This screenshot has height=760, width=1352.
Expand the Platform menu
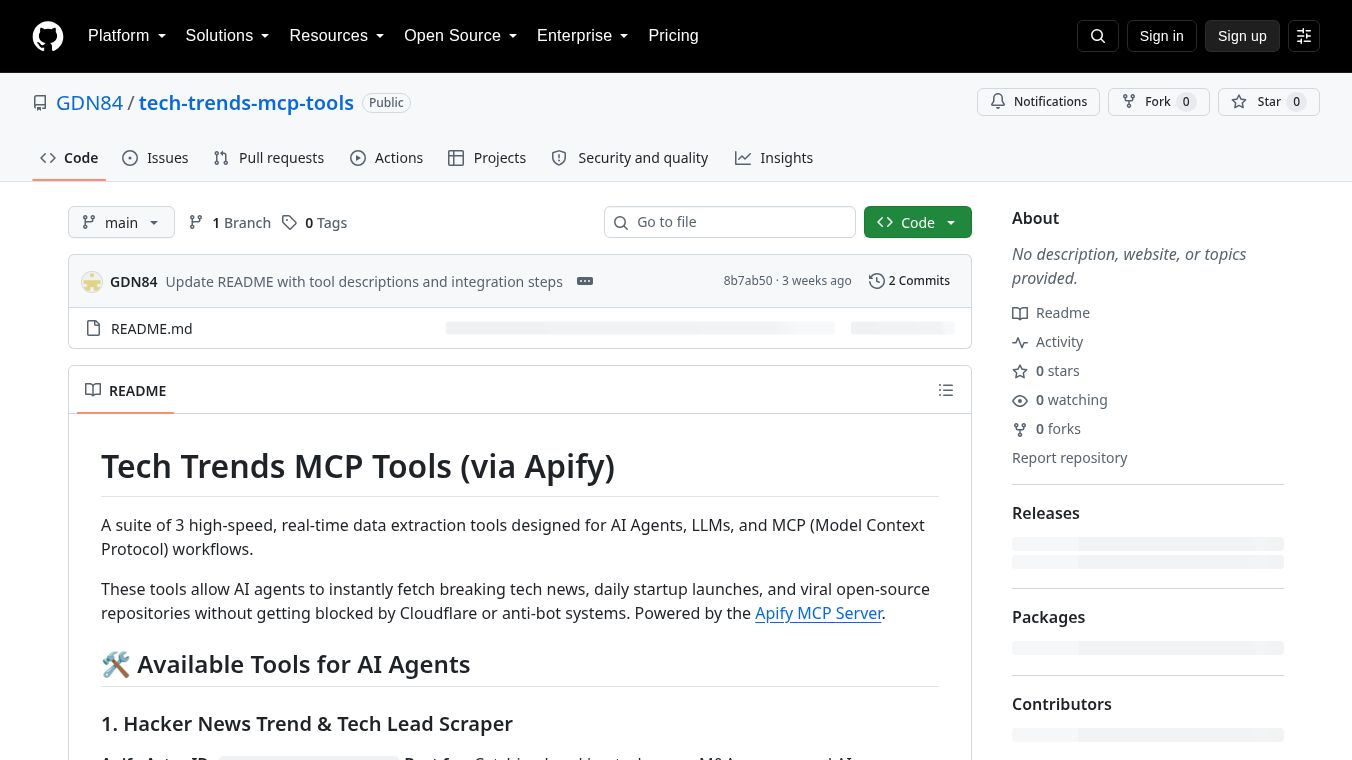click(x=127, y=36)
